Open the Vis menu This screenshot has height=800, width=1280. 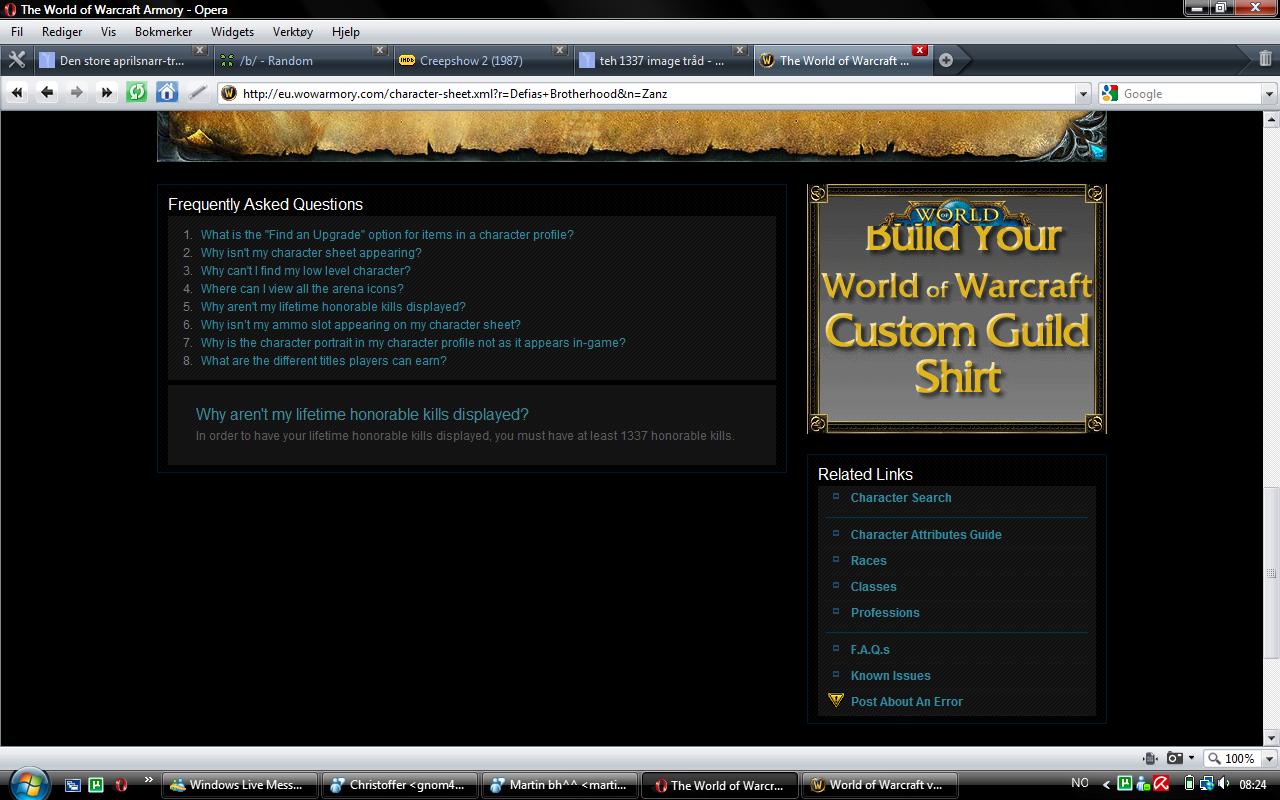pos(108,32)
